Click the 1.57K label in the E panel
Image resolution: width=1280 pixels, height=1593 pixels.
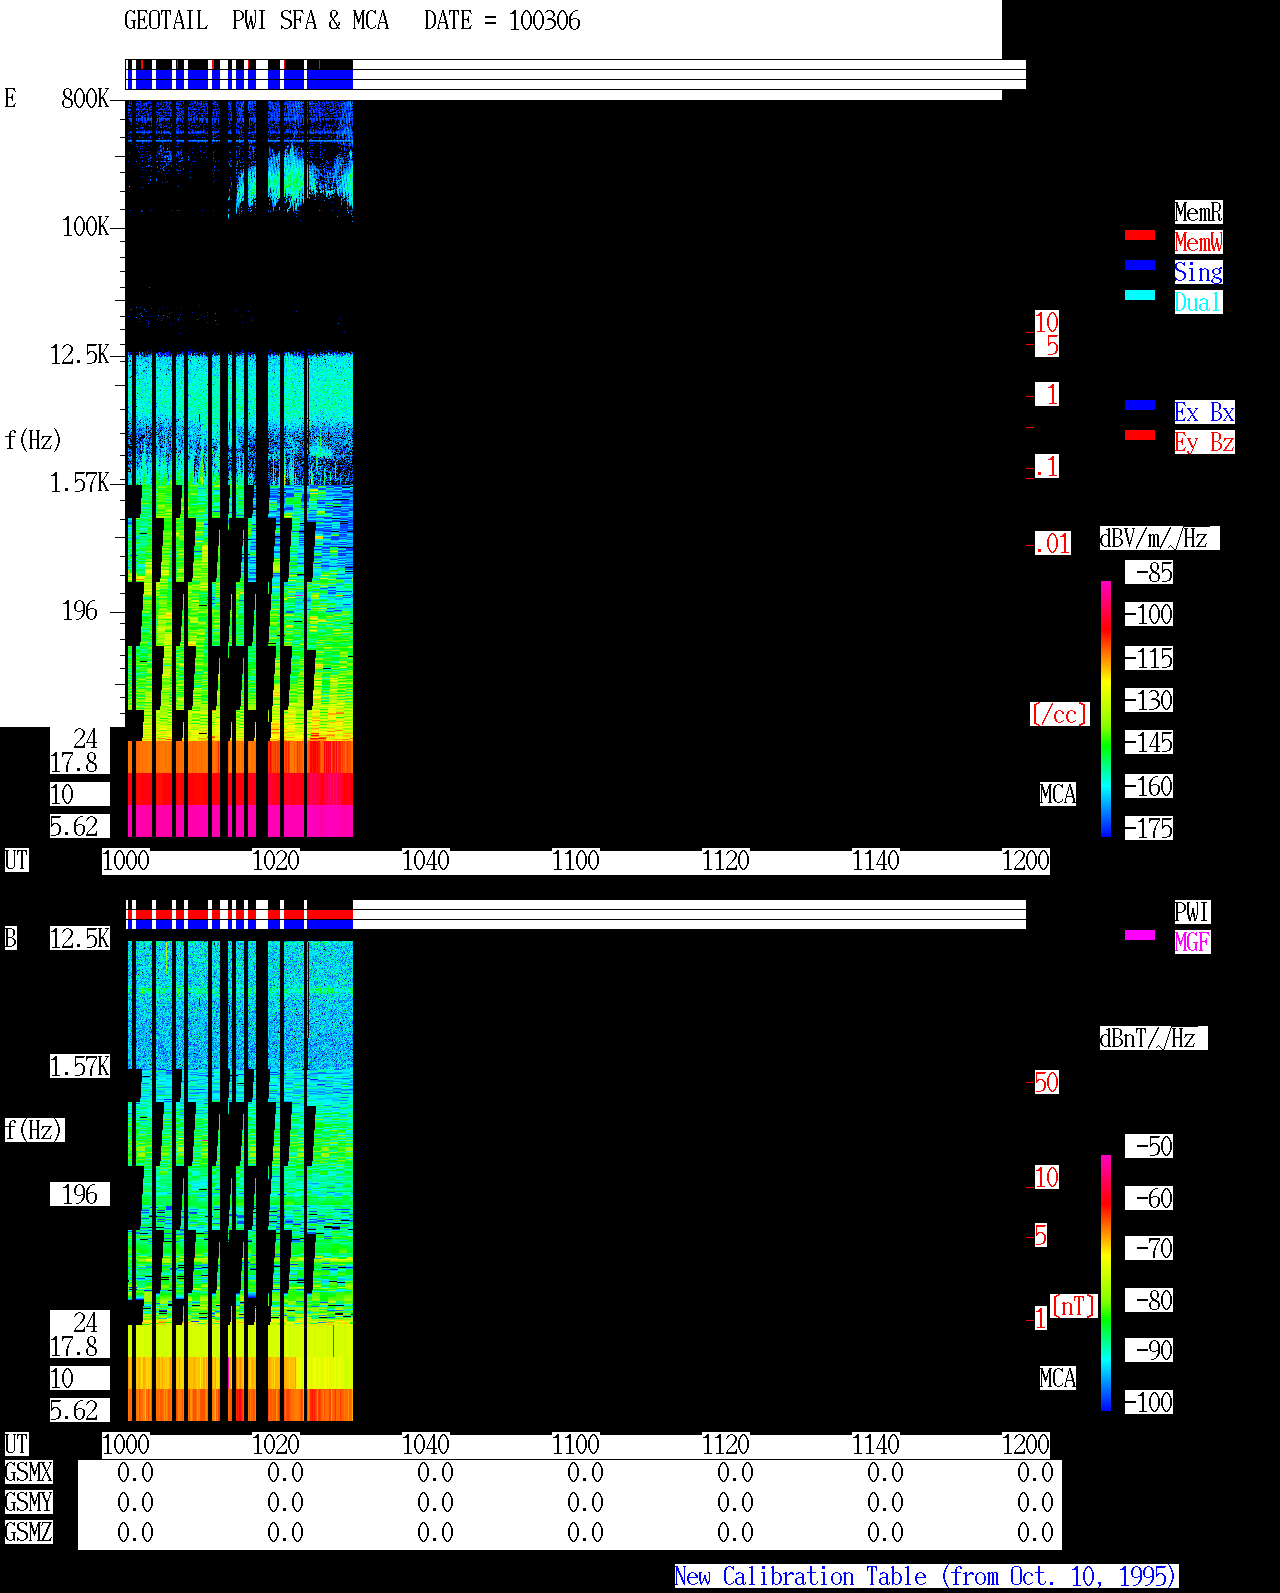[79, 482]
